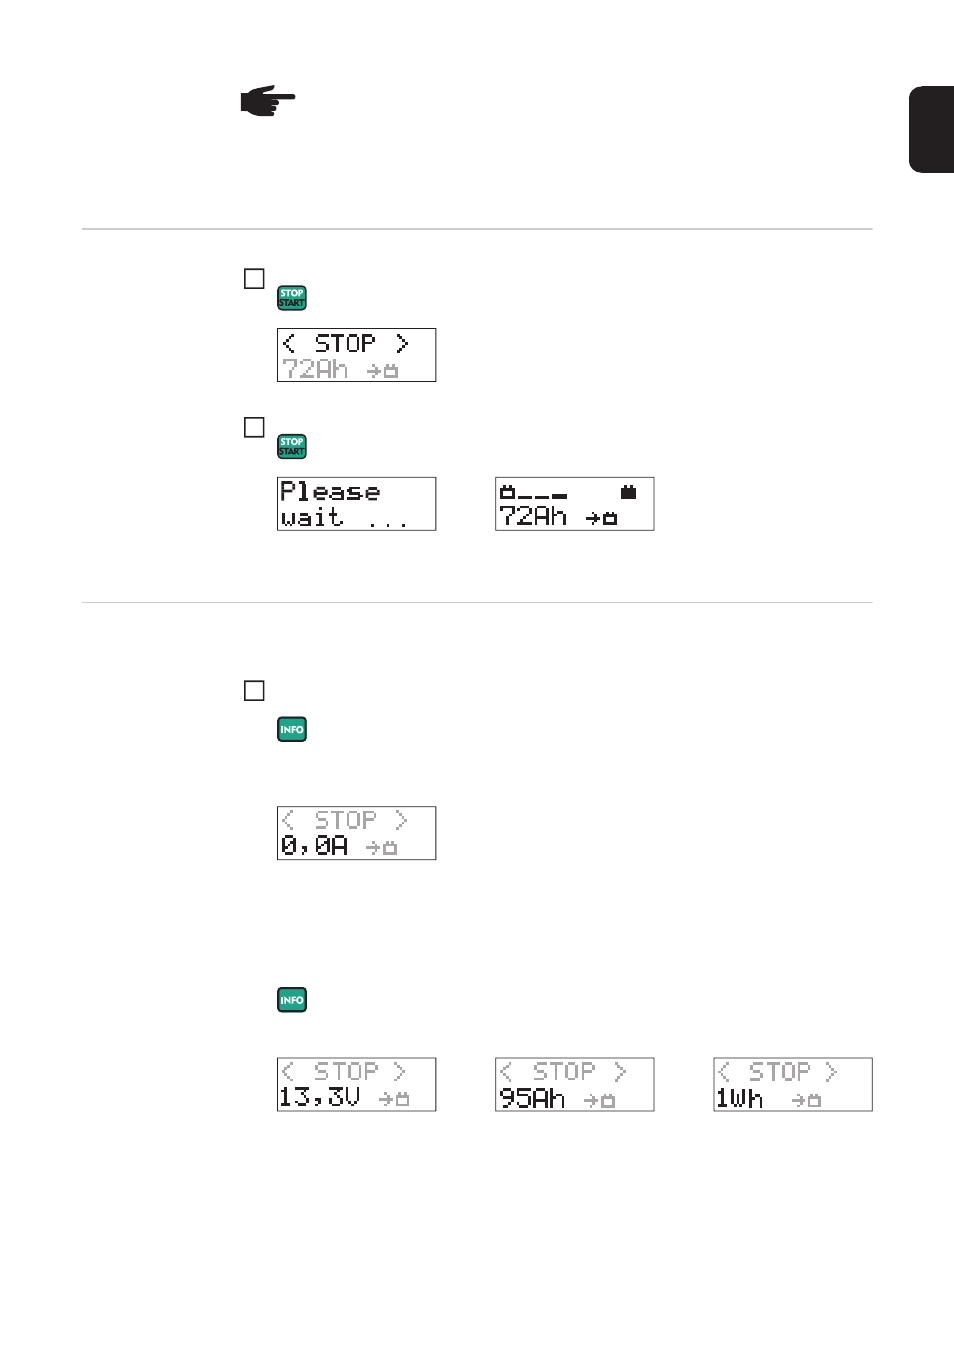Click the INFO icon above the 13,3V display
The image size is (954, 1350).
click(x=292, y=1000)
